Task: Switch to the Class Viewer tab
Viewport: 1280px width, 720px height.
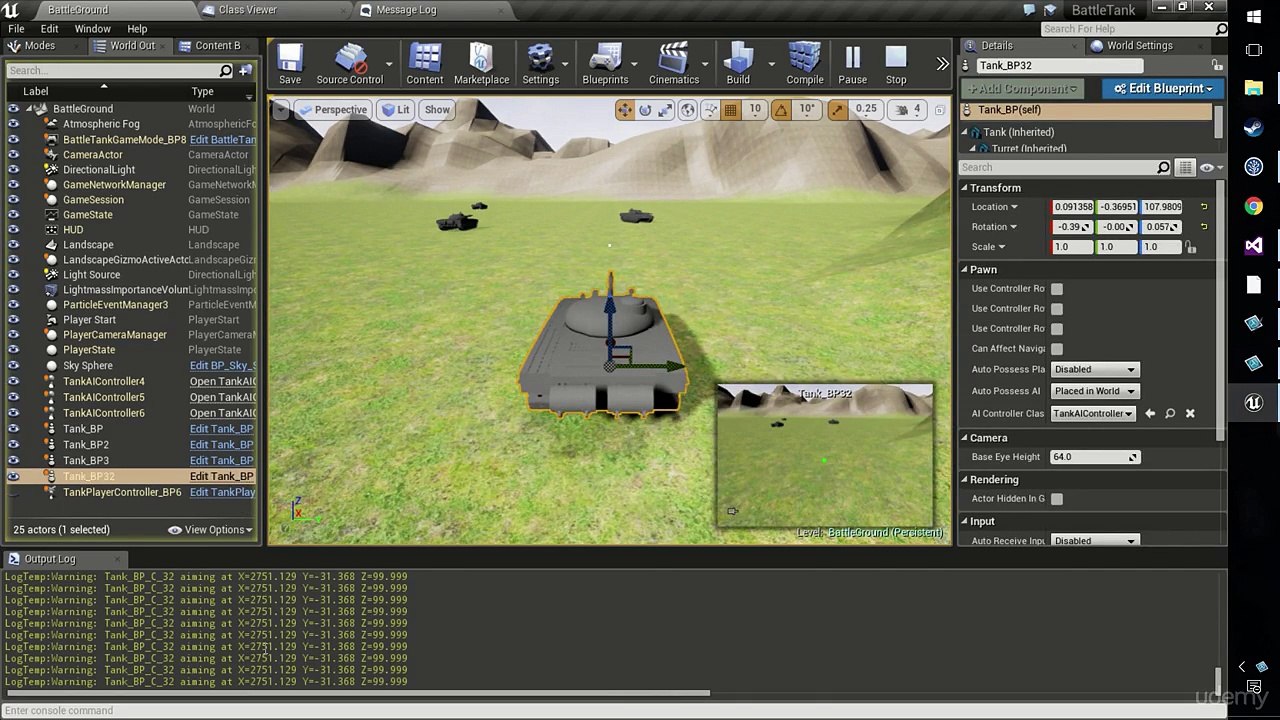Action: (247, 10)
